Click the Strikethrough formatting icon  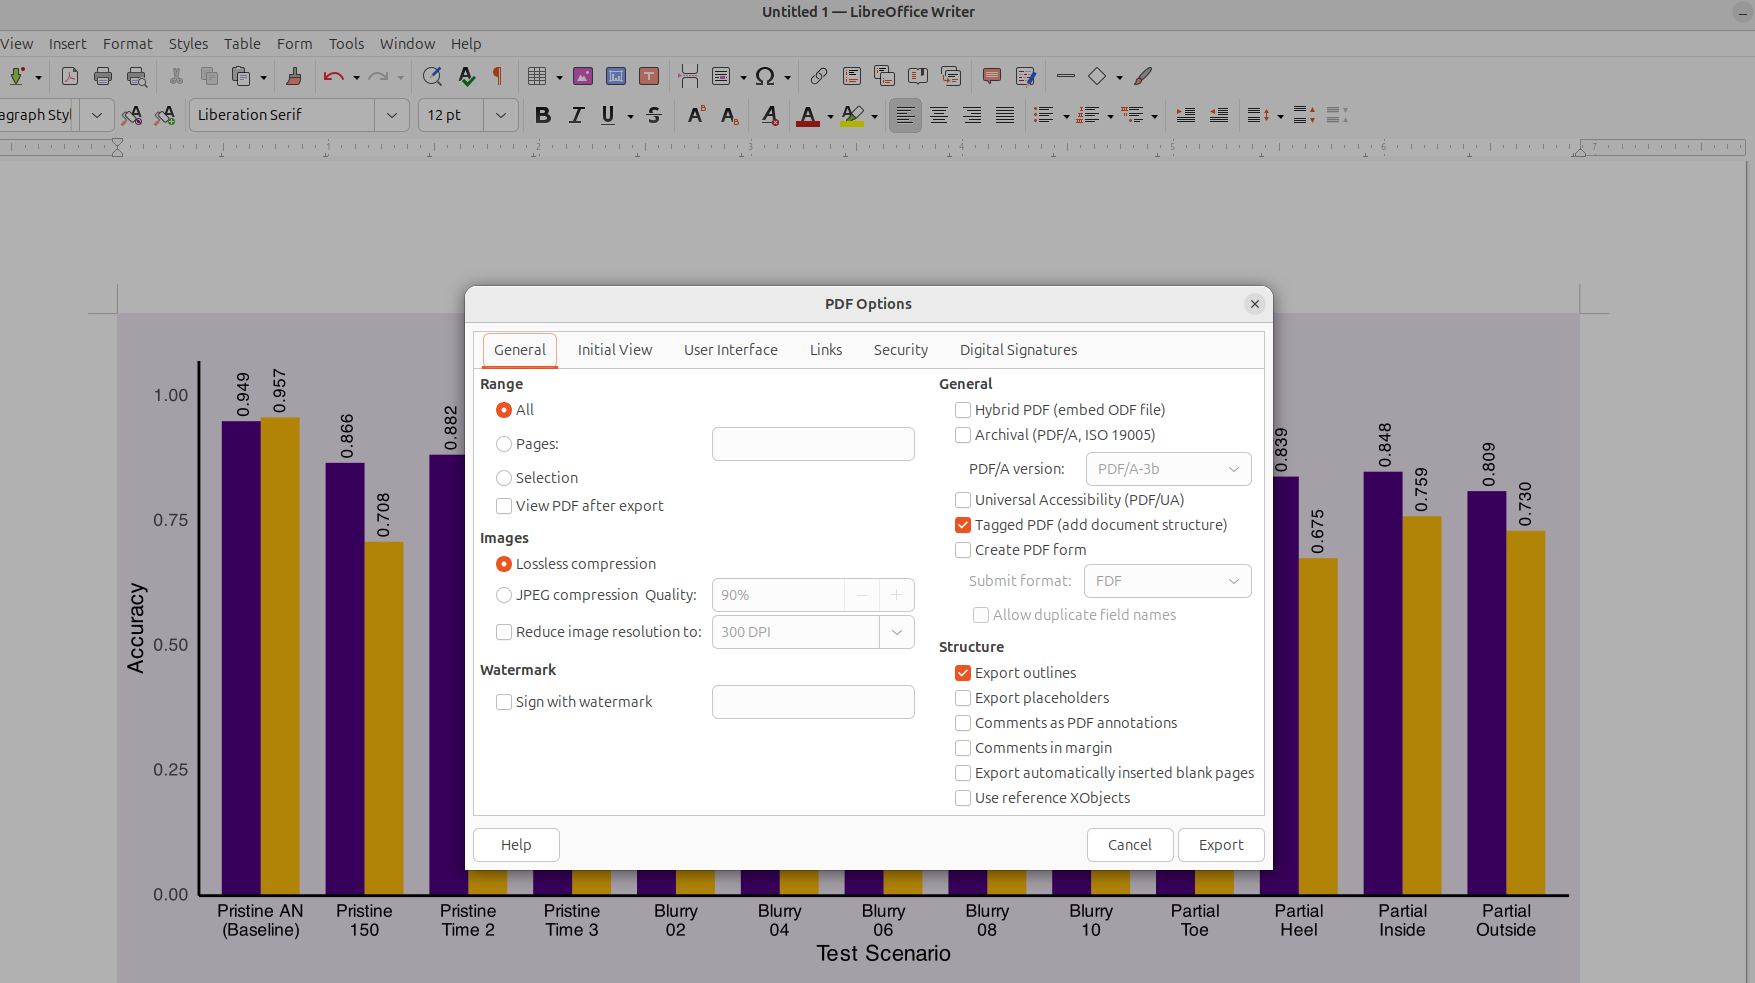pyautogui.click(x=654, y=115)
